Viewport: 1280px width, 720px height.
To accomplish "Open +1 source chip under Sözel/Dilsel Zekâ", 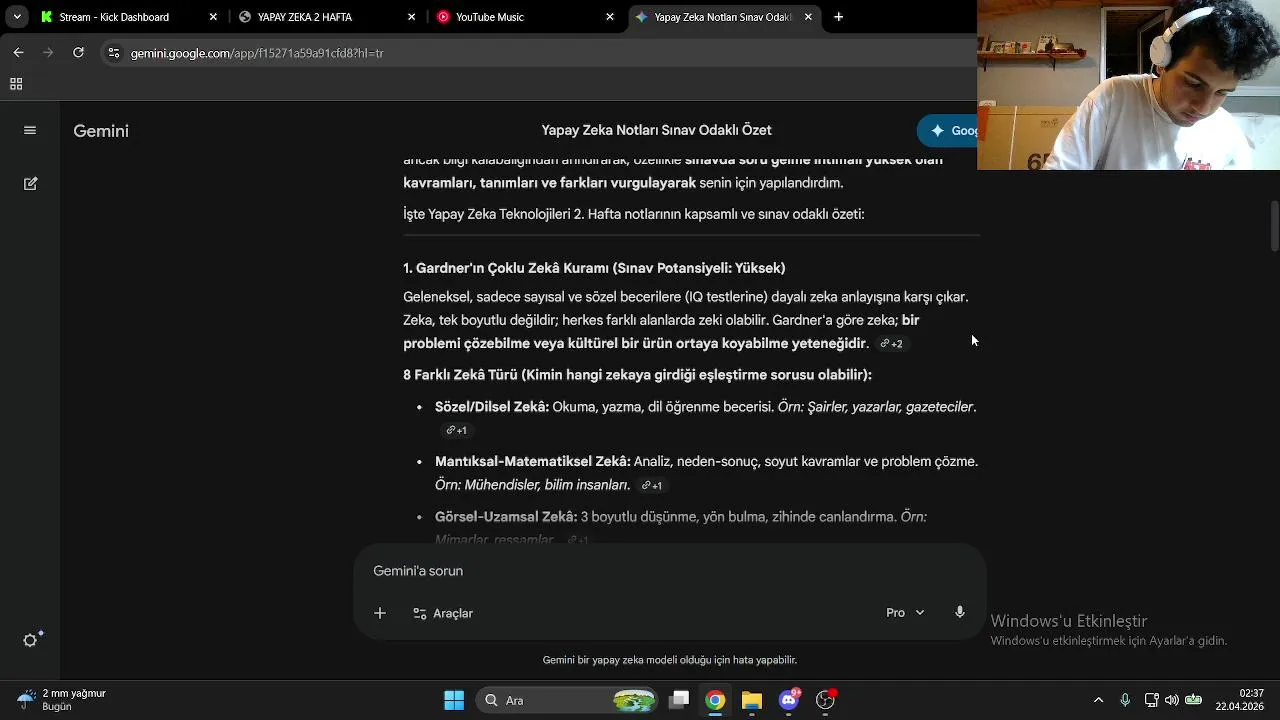I will coord(456,430).
